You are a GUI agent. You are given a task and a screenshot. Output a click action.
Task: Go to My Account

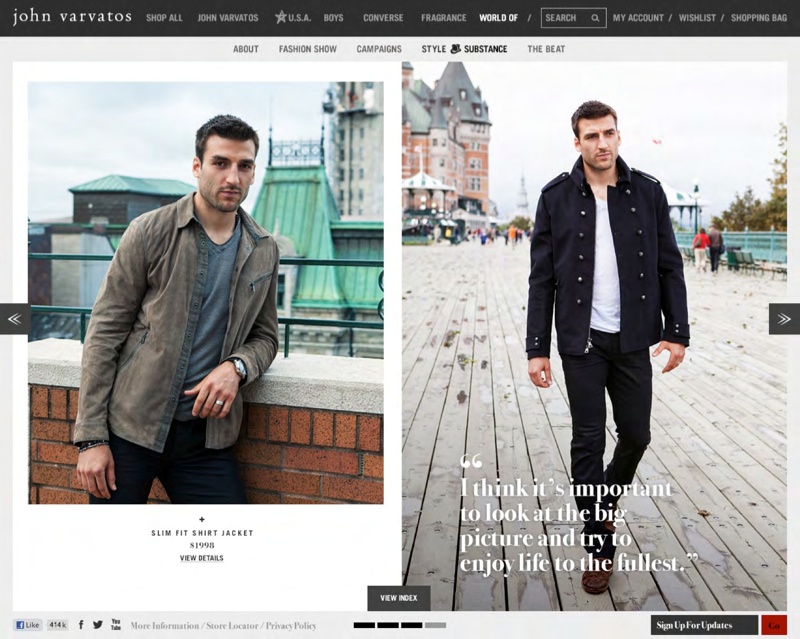[x=638, y=18]
